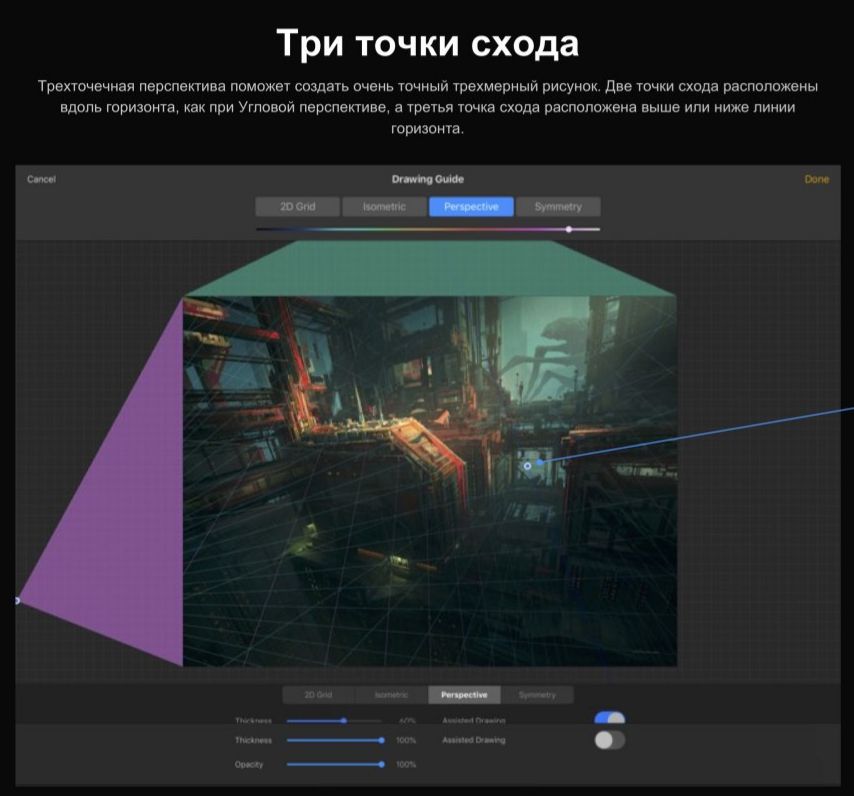854x796 pixels.
Task: Select highlighted blue Perspective tab
Action: [x=471, y=207]
